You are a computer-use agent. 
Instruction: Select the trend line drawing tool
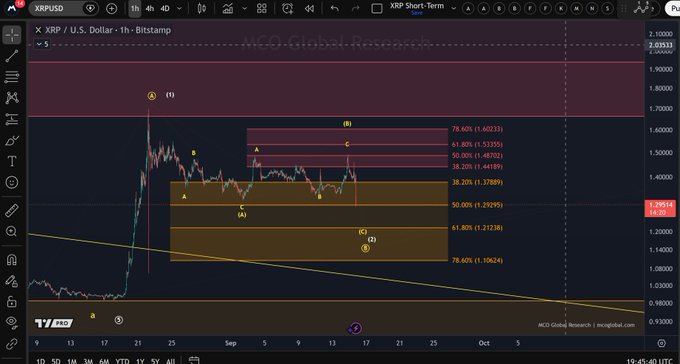tap(12, 56)
